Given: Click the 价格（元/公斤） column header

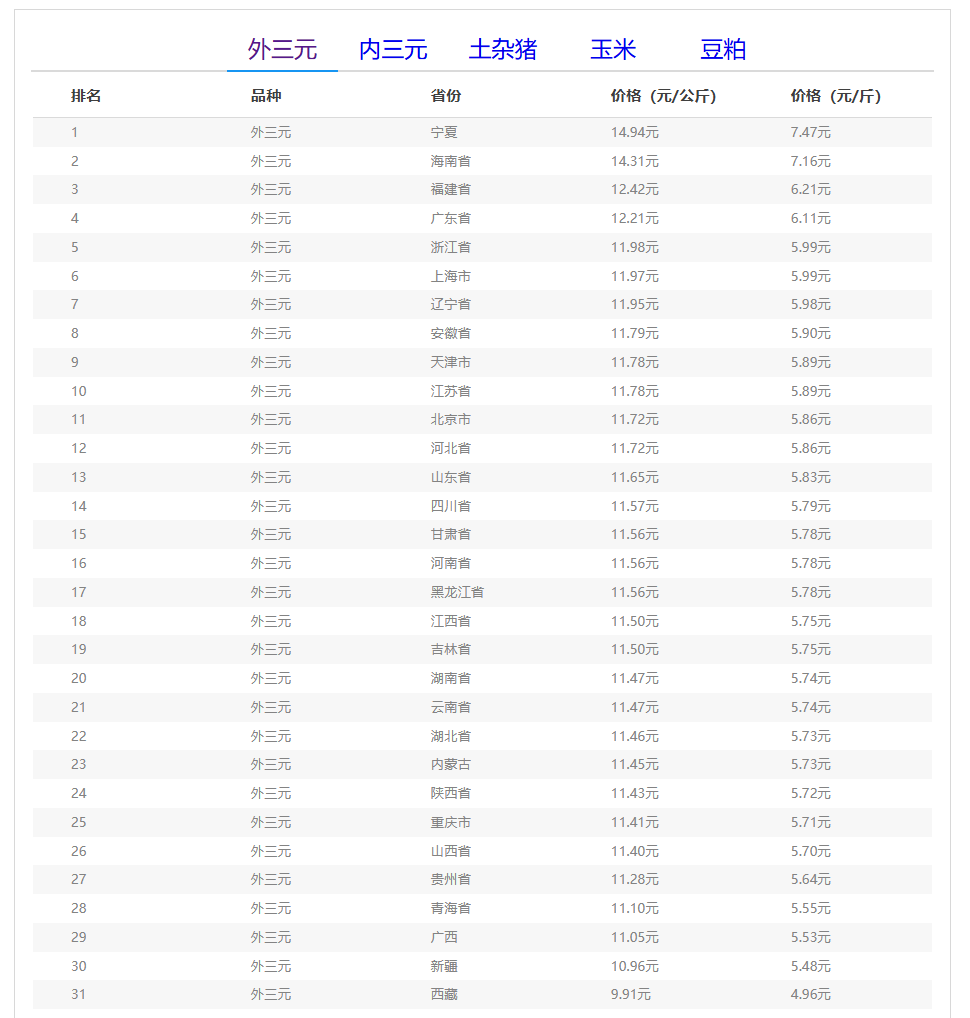Looking at the screenshot, I should pos(663,96).
